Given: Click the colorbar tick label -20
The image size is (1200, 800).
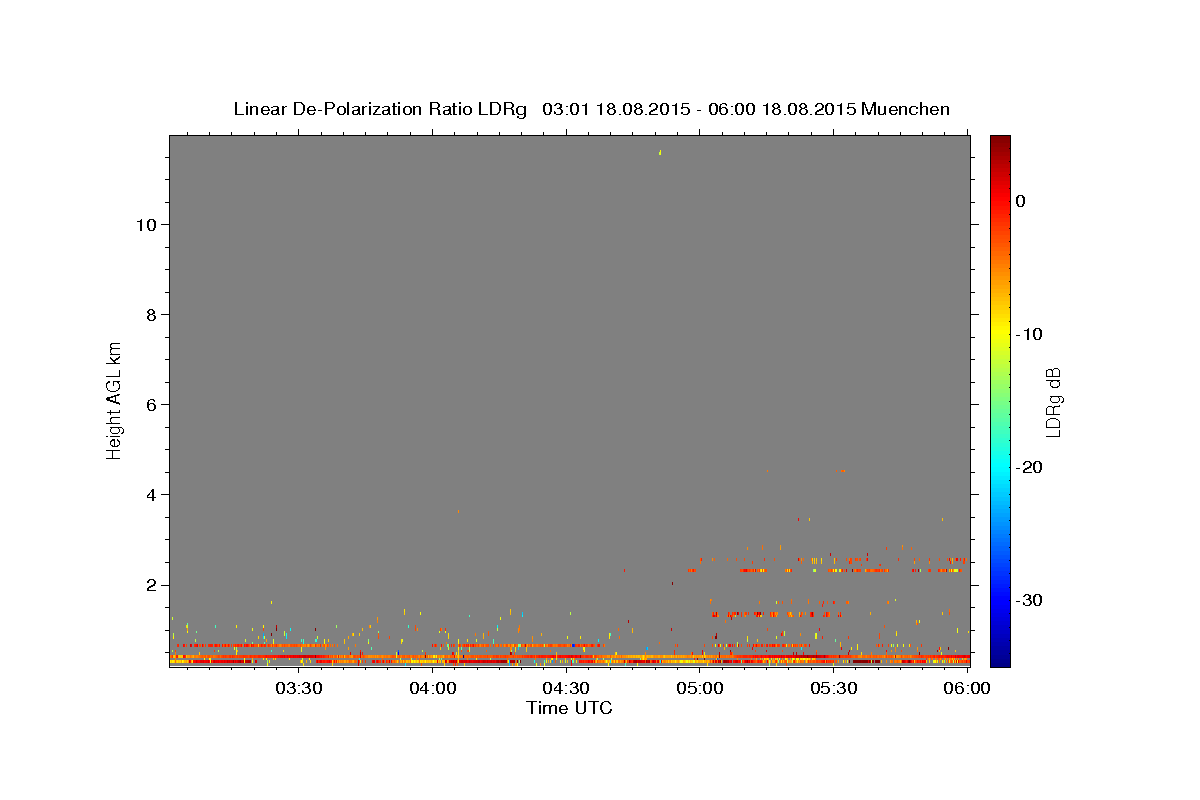Looking at the screenshot, I should tap(1029, 467).
